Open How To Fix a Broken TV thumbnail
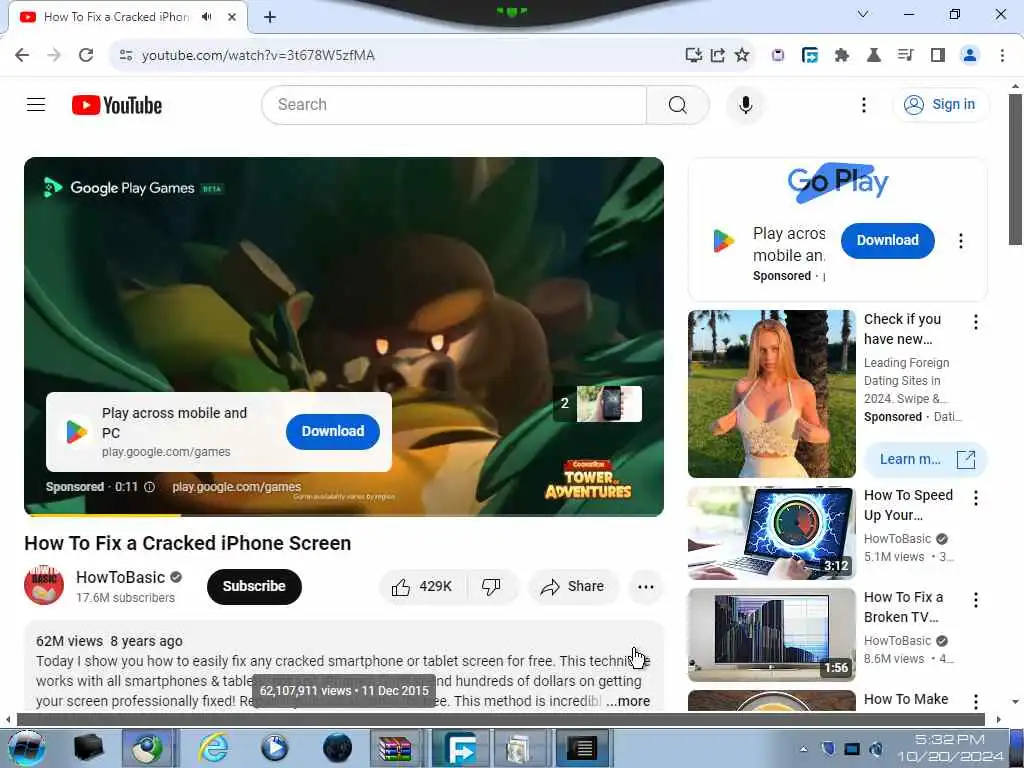Viewport: 1024px width, 768px height. pos(772,635)
